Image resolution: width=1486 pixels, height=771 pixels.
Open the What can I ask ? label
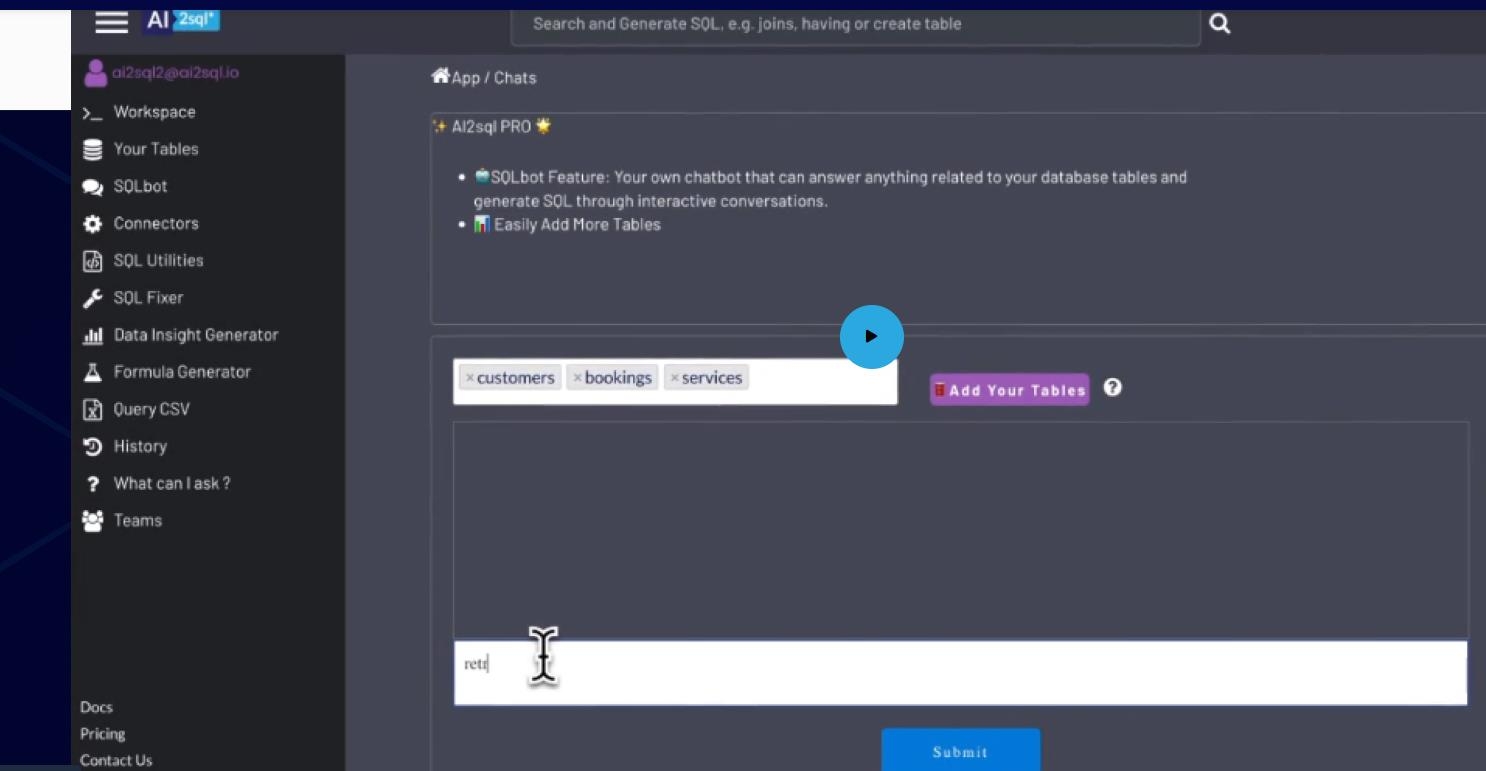pos(172,483)
